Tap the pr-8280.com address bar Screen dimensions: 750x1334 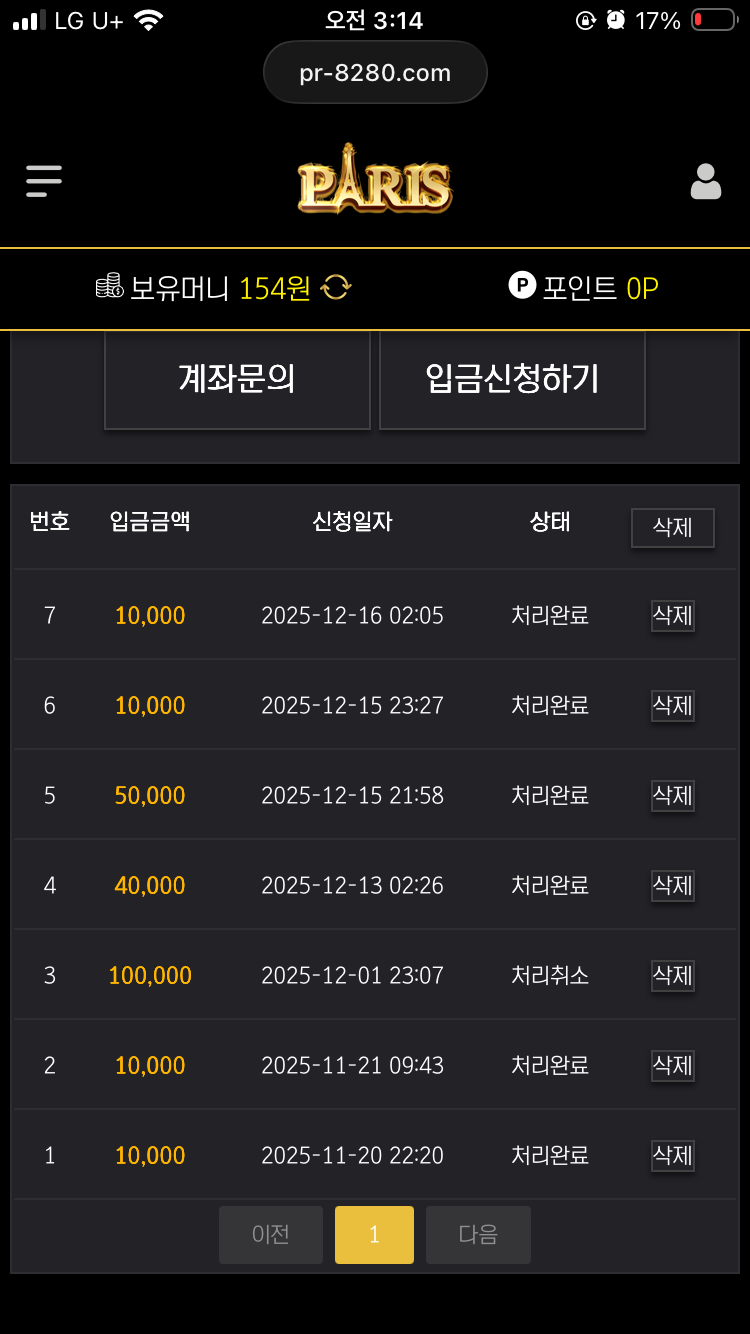click(x=375, y=73)
